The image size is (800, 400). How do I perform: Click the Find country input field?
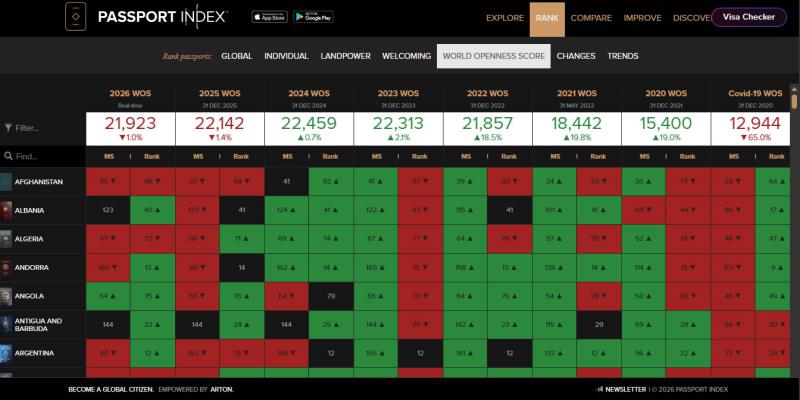43,156
